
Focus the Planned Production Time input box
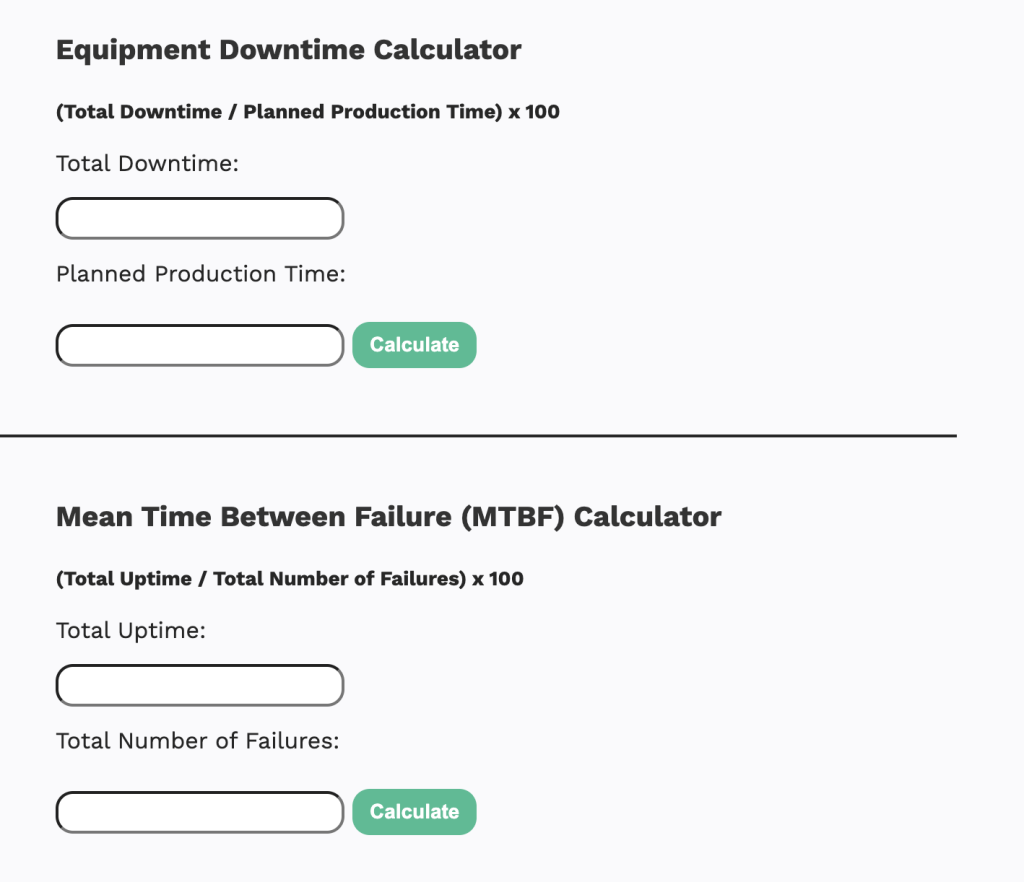point(200,345)
